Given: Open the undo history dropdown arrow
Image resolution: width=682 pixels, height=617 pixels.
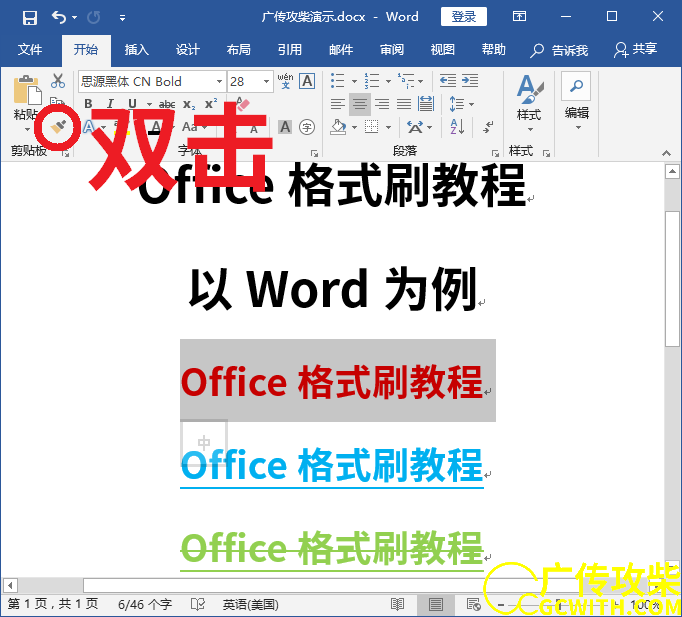Looking at the screenshot, I should [x=74, y=18].
